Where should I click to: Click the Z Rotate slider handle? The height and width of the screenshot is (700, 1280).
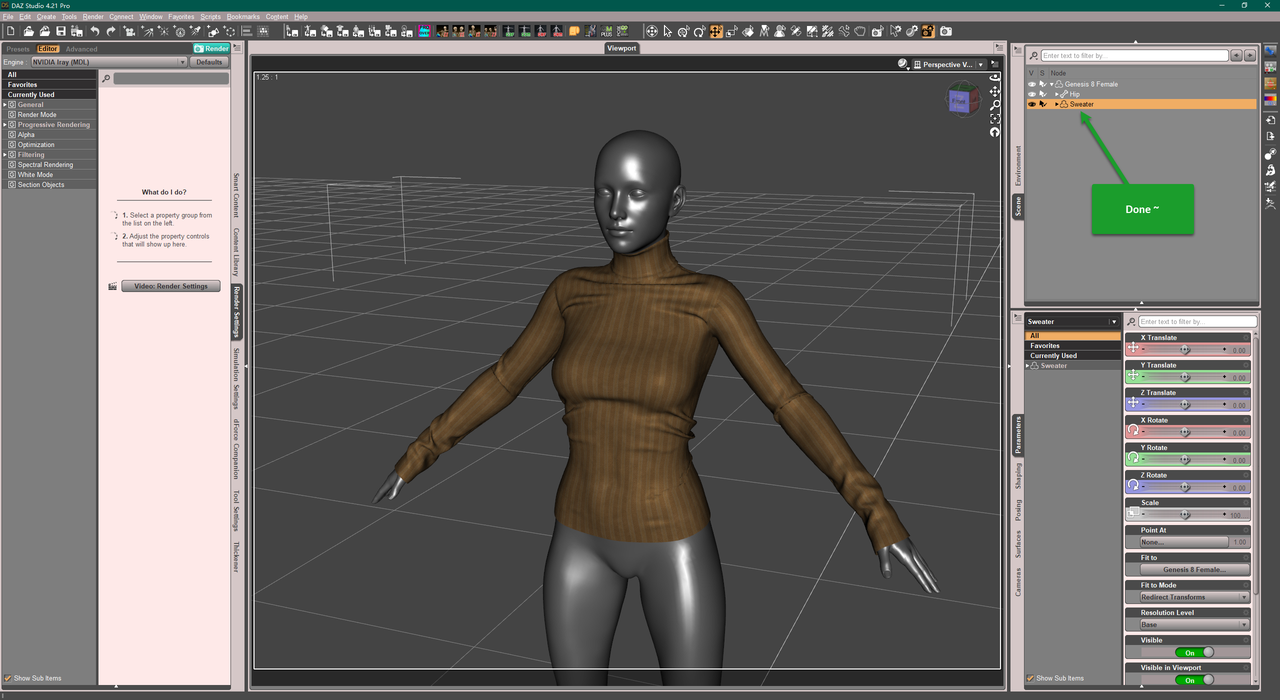(1186, 487)
